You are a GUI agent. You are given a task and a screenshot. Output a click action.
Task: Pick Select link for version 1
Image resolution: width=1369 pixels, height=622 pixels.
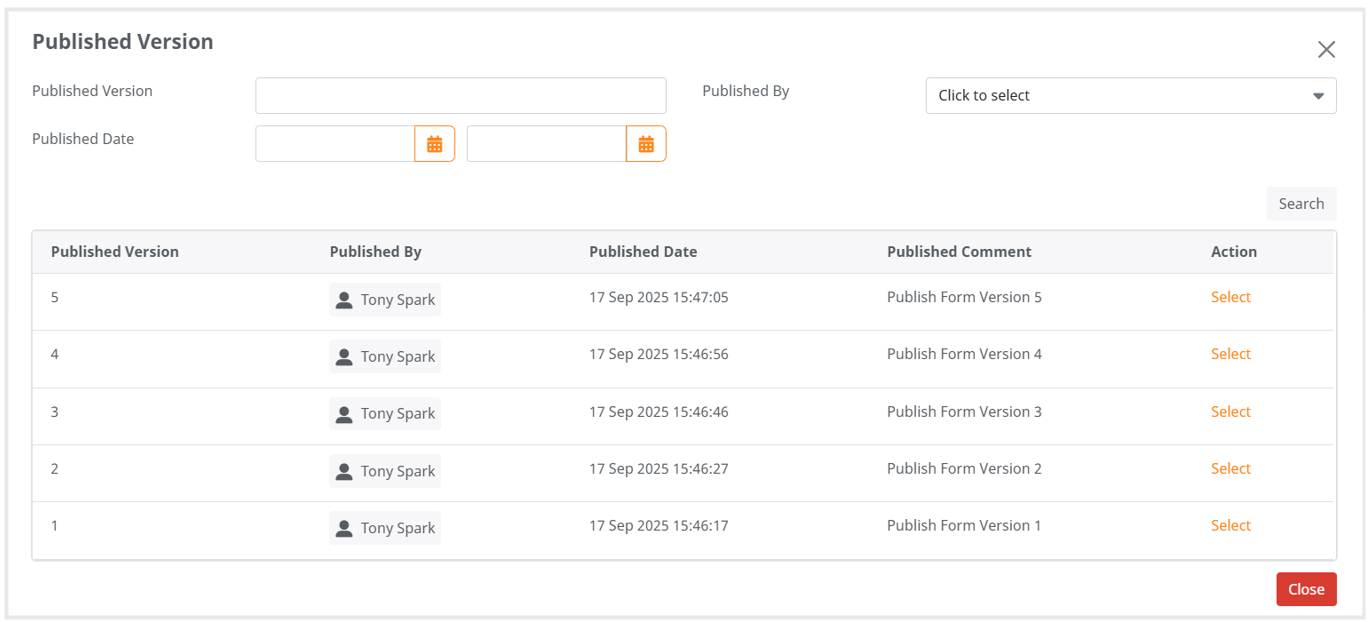[1230, 526]
